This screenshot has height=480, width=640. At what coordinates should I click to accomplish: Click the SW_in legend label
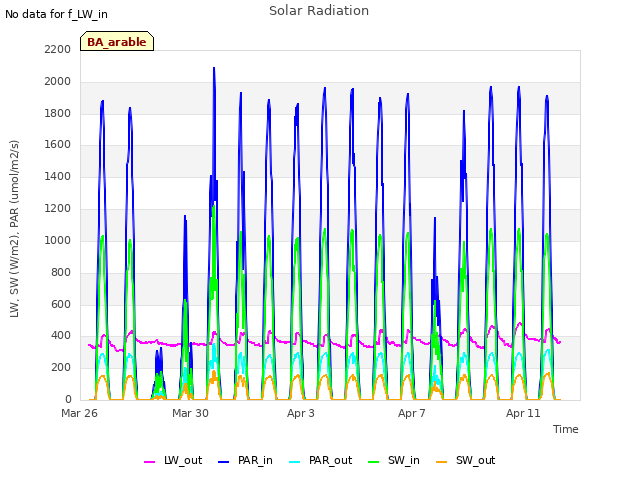tap(404, 460)
